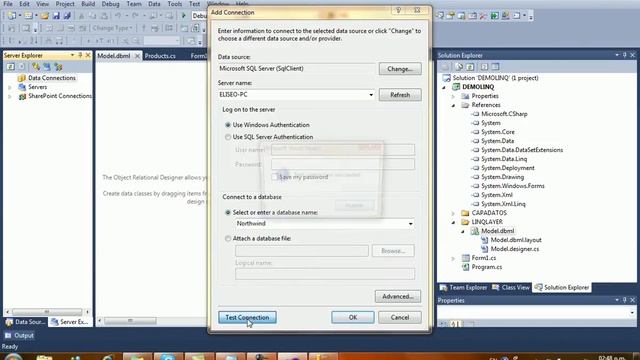Collapse the LINQLAYER folder
Screen dimensions: 640x360
tap(453, 222)
